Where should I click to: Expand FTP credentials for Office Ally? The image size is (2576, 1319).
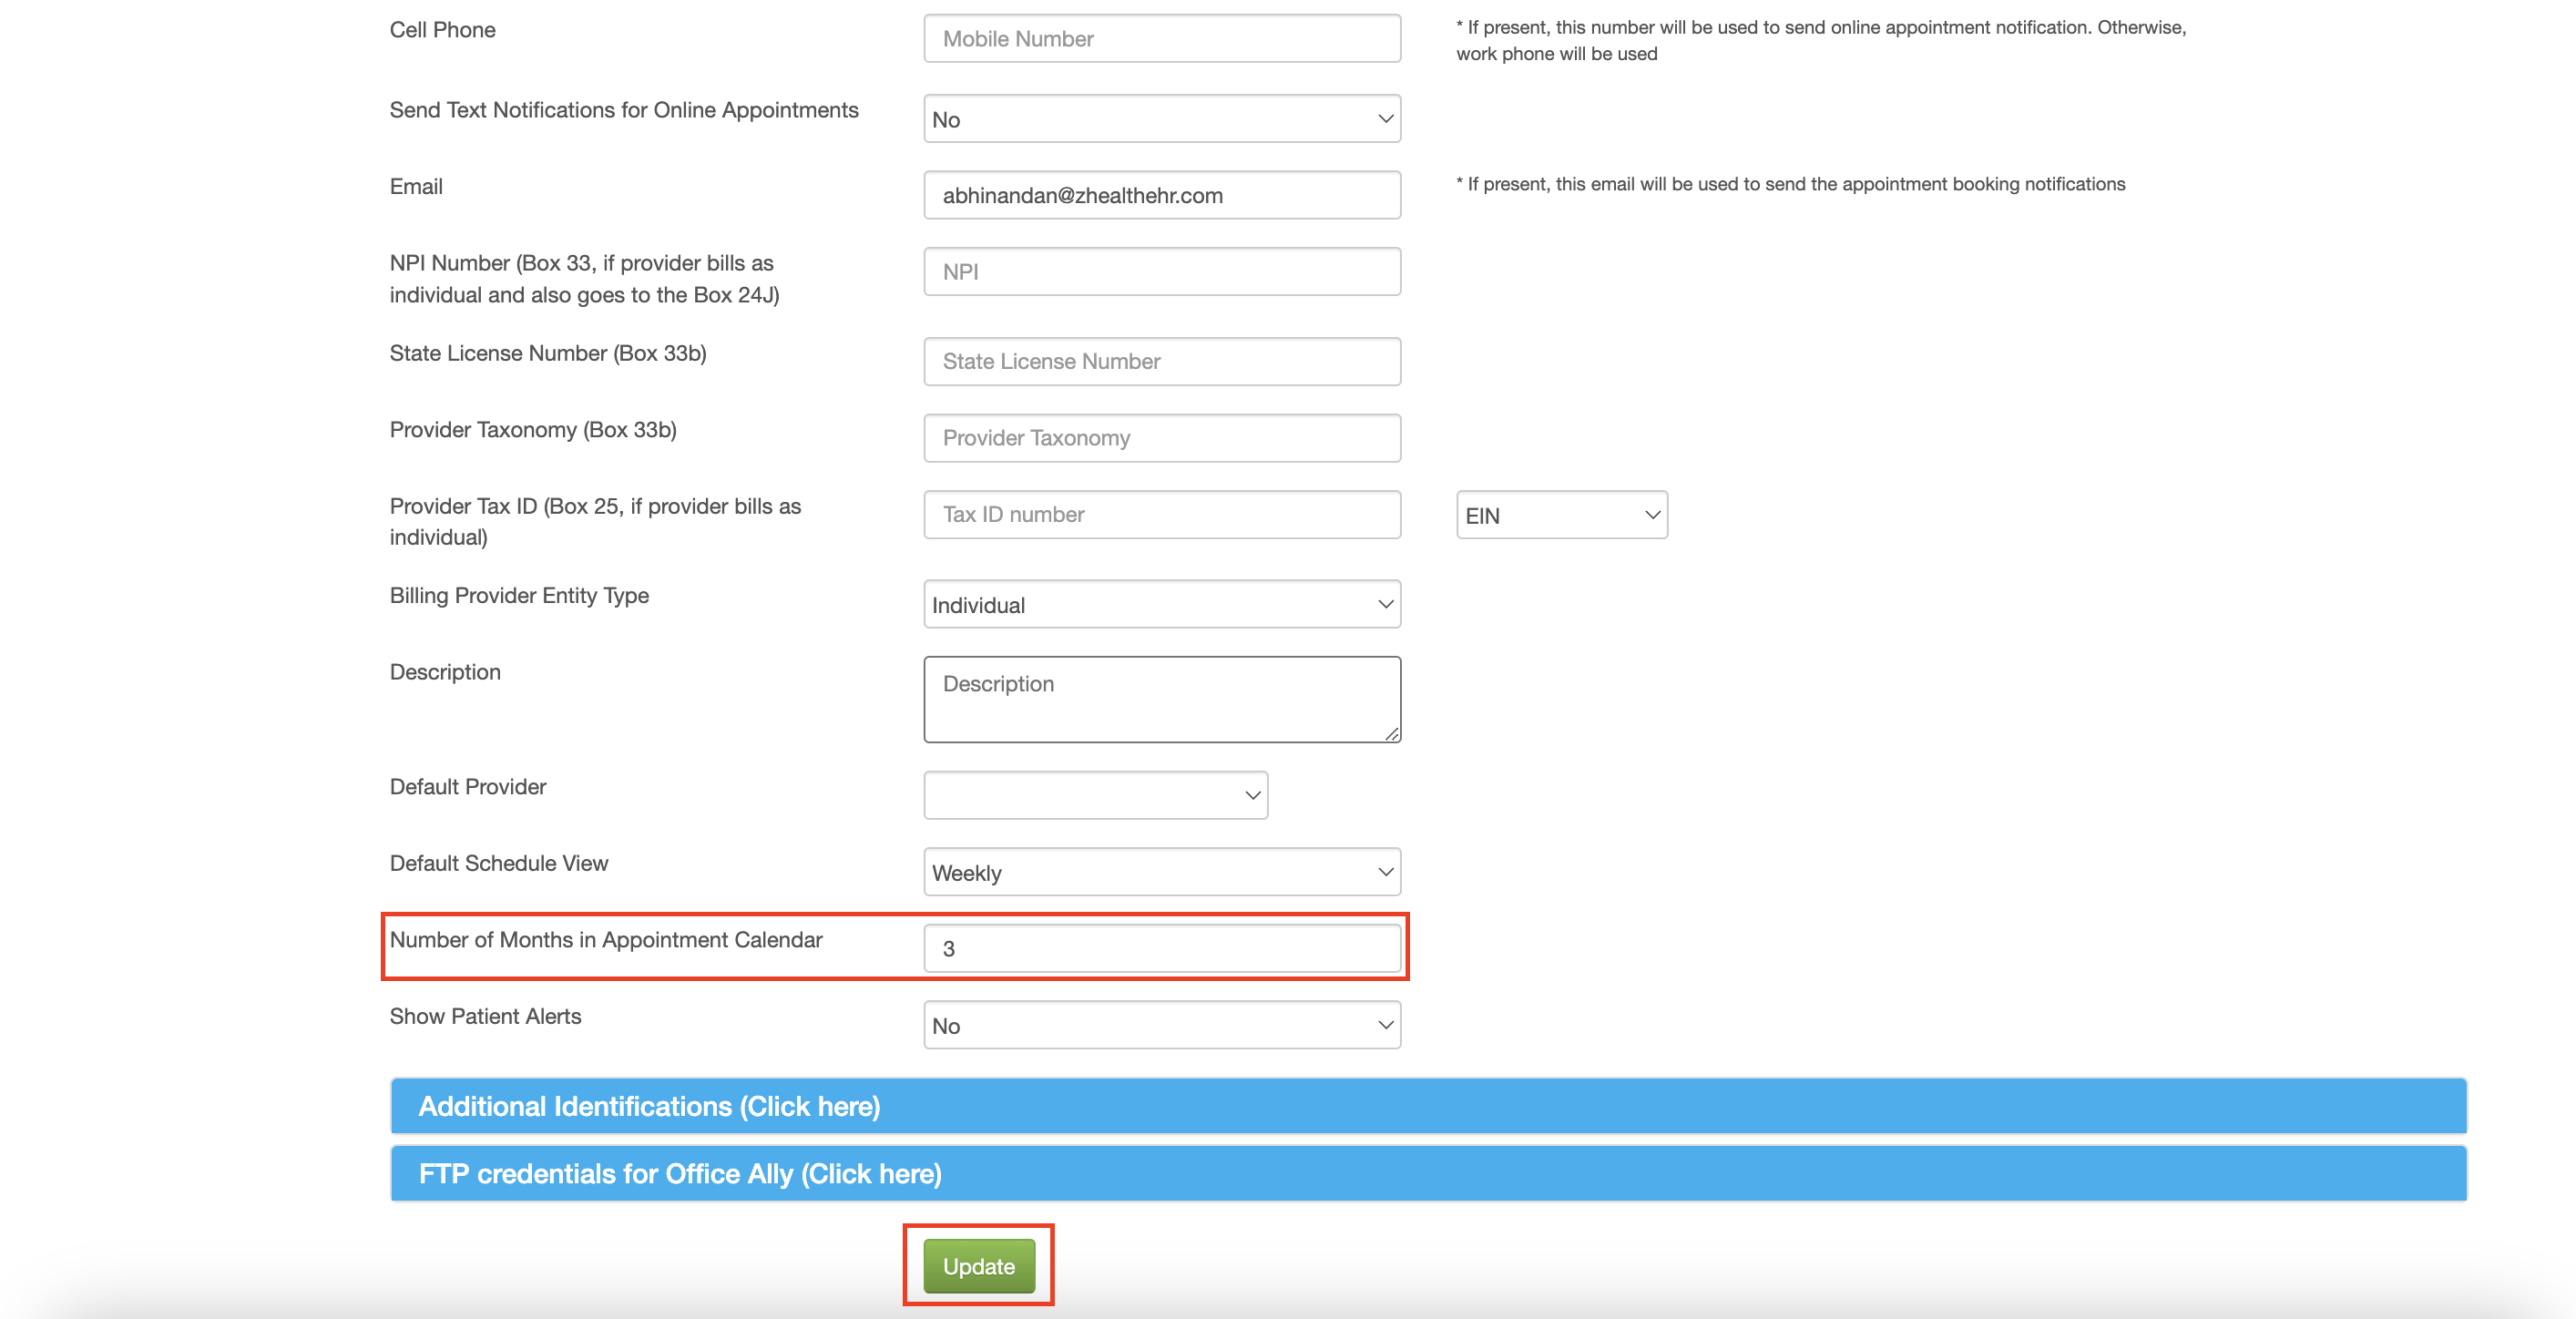coord(1428,1173)
